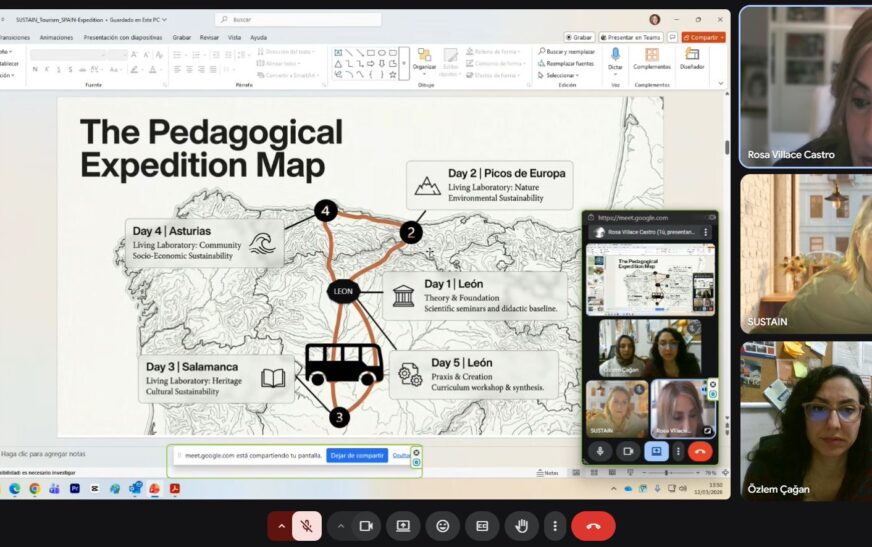Open the Animaciones ribbon tab
Image resolution: width=872 pixels, height=547 pixels.
click(x=56, y=37)
